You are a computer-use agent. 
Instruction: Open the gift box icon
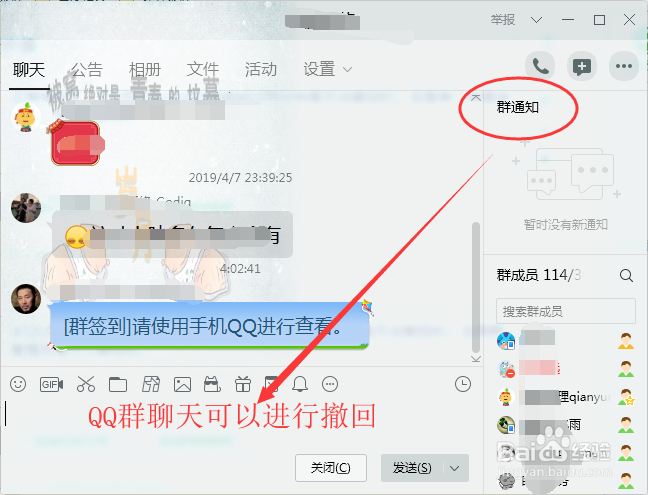coord(243,384)
